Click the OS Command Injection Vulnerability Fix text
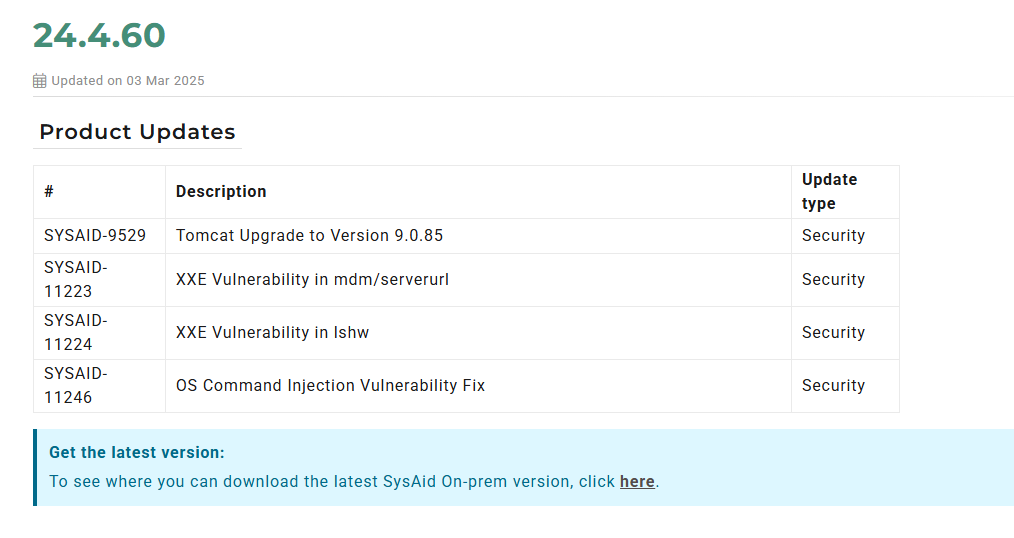The width and height of the screenshot is (1014, 538). (330, 385)
